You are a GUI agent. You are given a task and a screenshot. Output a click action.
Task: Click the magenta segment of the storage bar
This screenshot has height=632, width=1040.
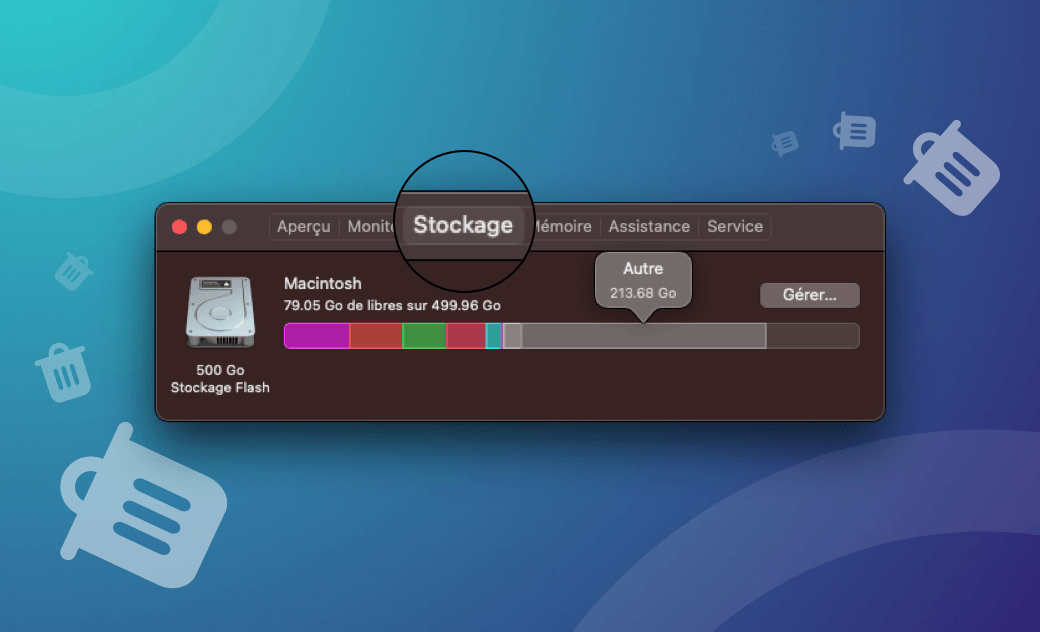[315, 336]
